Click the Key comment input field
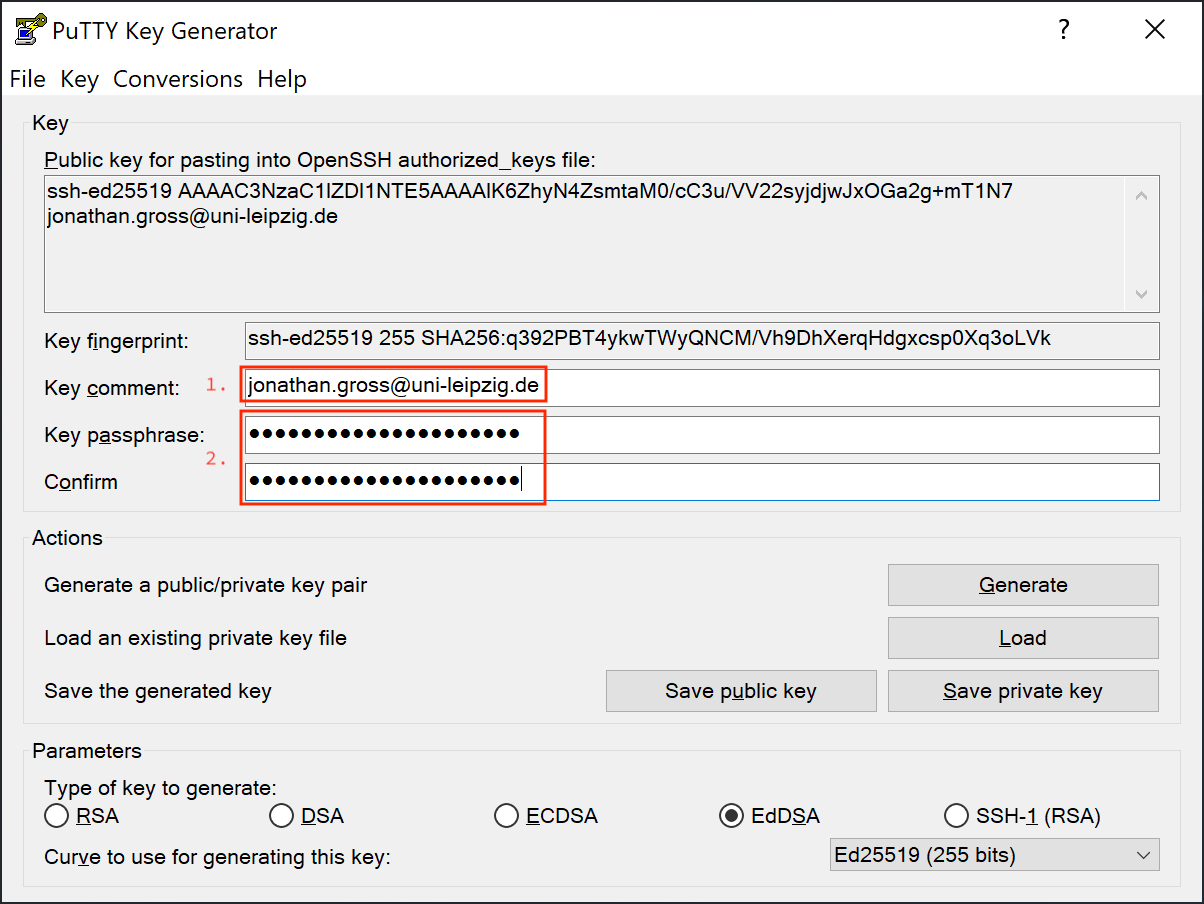Viewport: 1204px width, 904px height. click(702, 388)
